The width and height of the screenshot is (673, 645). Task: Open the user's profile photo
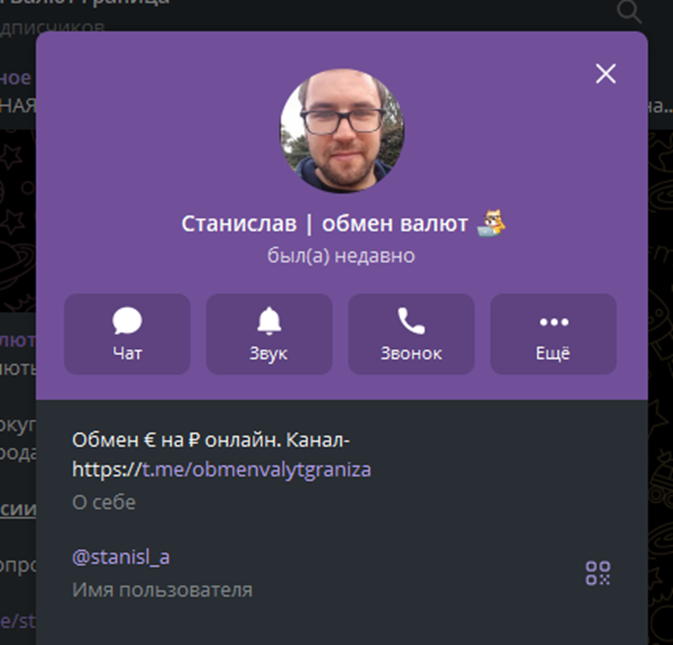342,130
